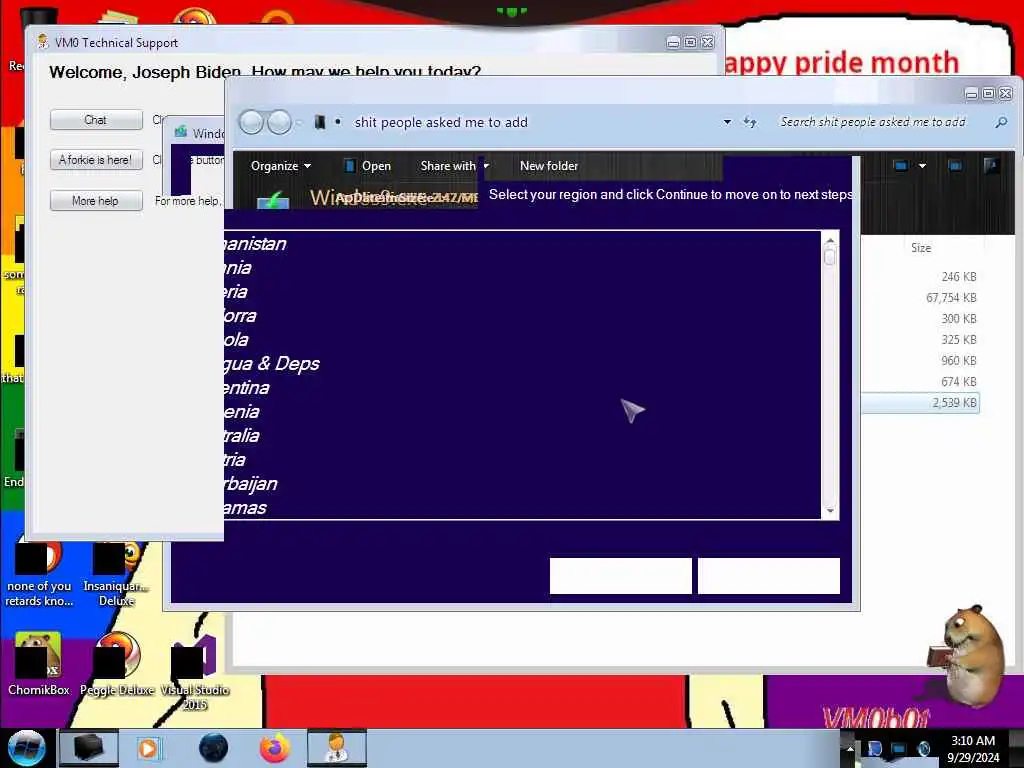Open Peggle Deluxe desktop icon
The image size is (1024, 768).
[117, 664]
